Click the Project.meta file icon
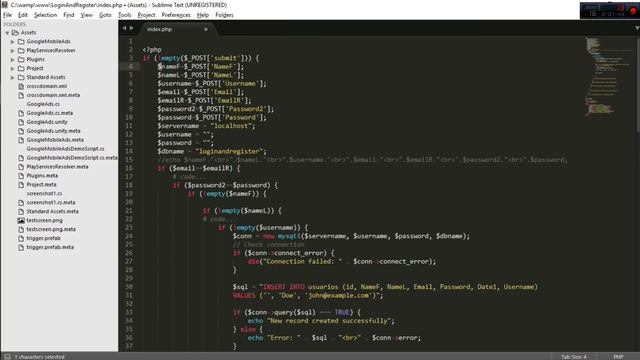This screenshot has width=640, height=360. 21,185
